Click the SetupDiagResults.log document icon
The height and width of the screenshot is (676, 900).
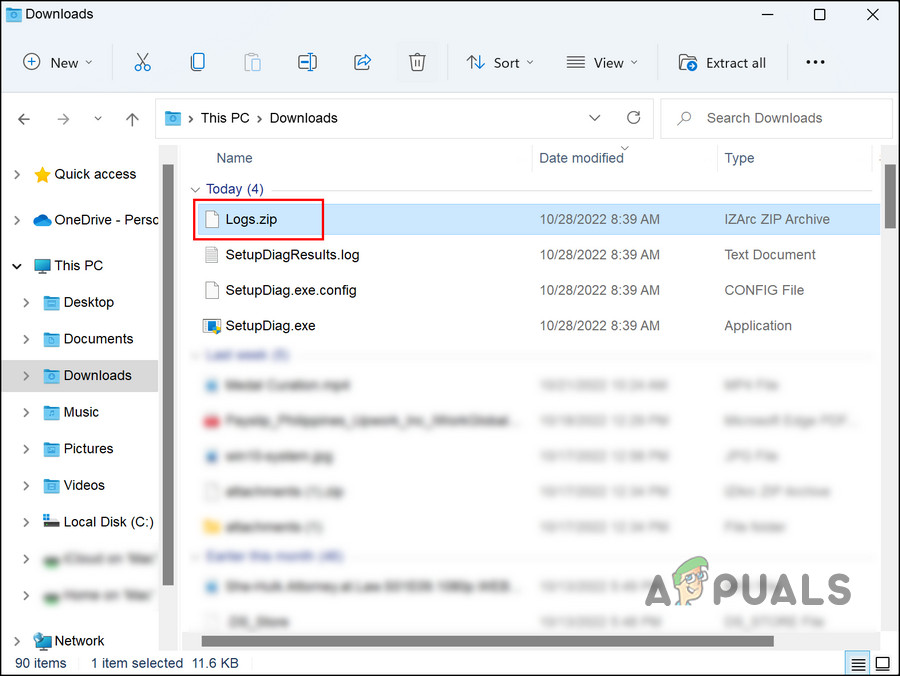pyautogui.click(x=212, y=255)
